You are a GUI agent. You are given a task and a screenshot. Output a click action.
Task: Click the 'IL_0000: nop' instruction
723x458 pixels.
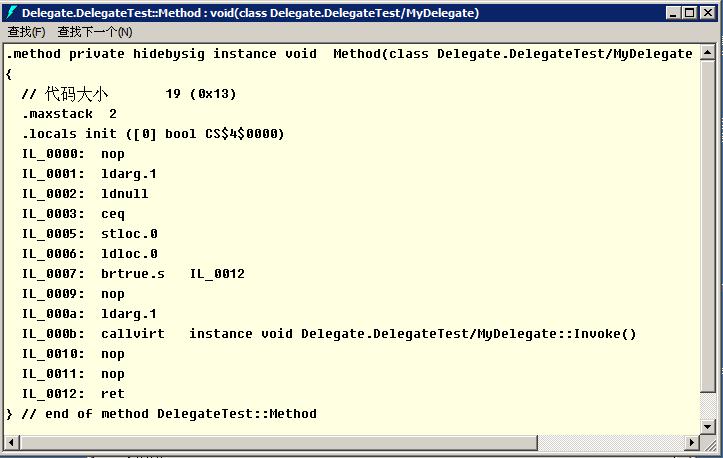[73, 154]
